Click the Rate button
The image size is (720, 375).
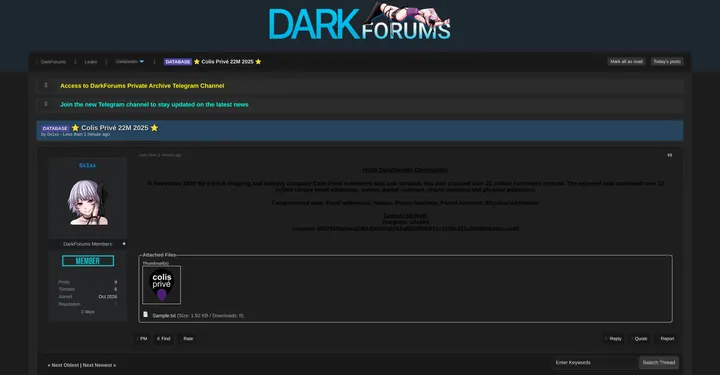188,339
